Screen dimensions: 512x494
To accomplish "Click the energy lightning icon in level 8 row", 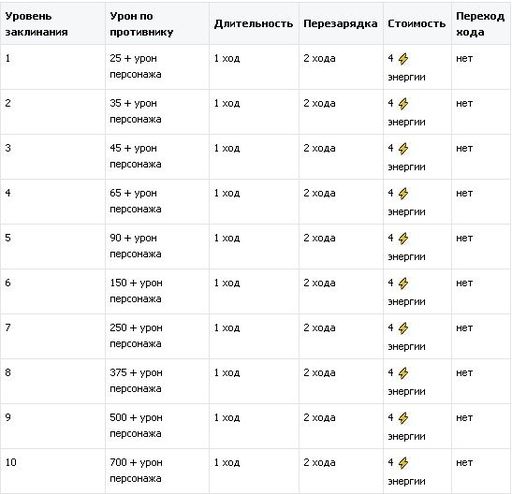I will 403,373.
